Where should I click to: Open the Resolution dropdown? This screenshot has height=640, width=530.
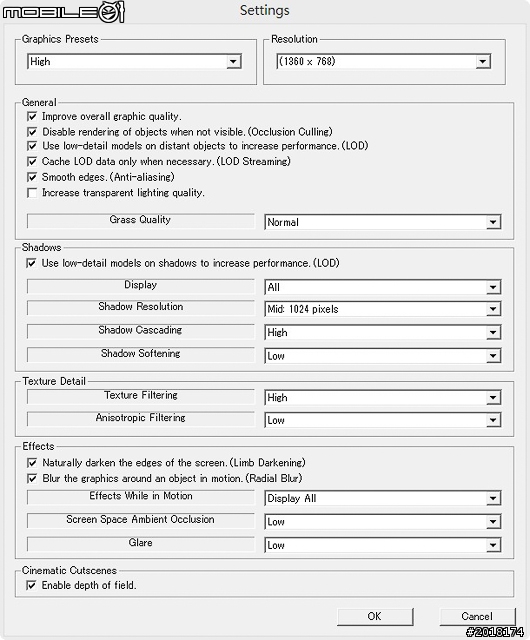(384, 62)
